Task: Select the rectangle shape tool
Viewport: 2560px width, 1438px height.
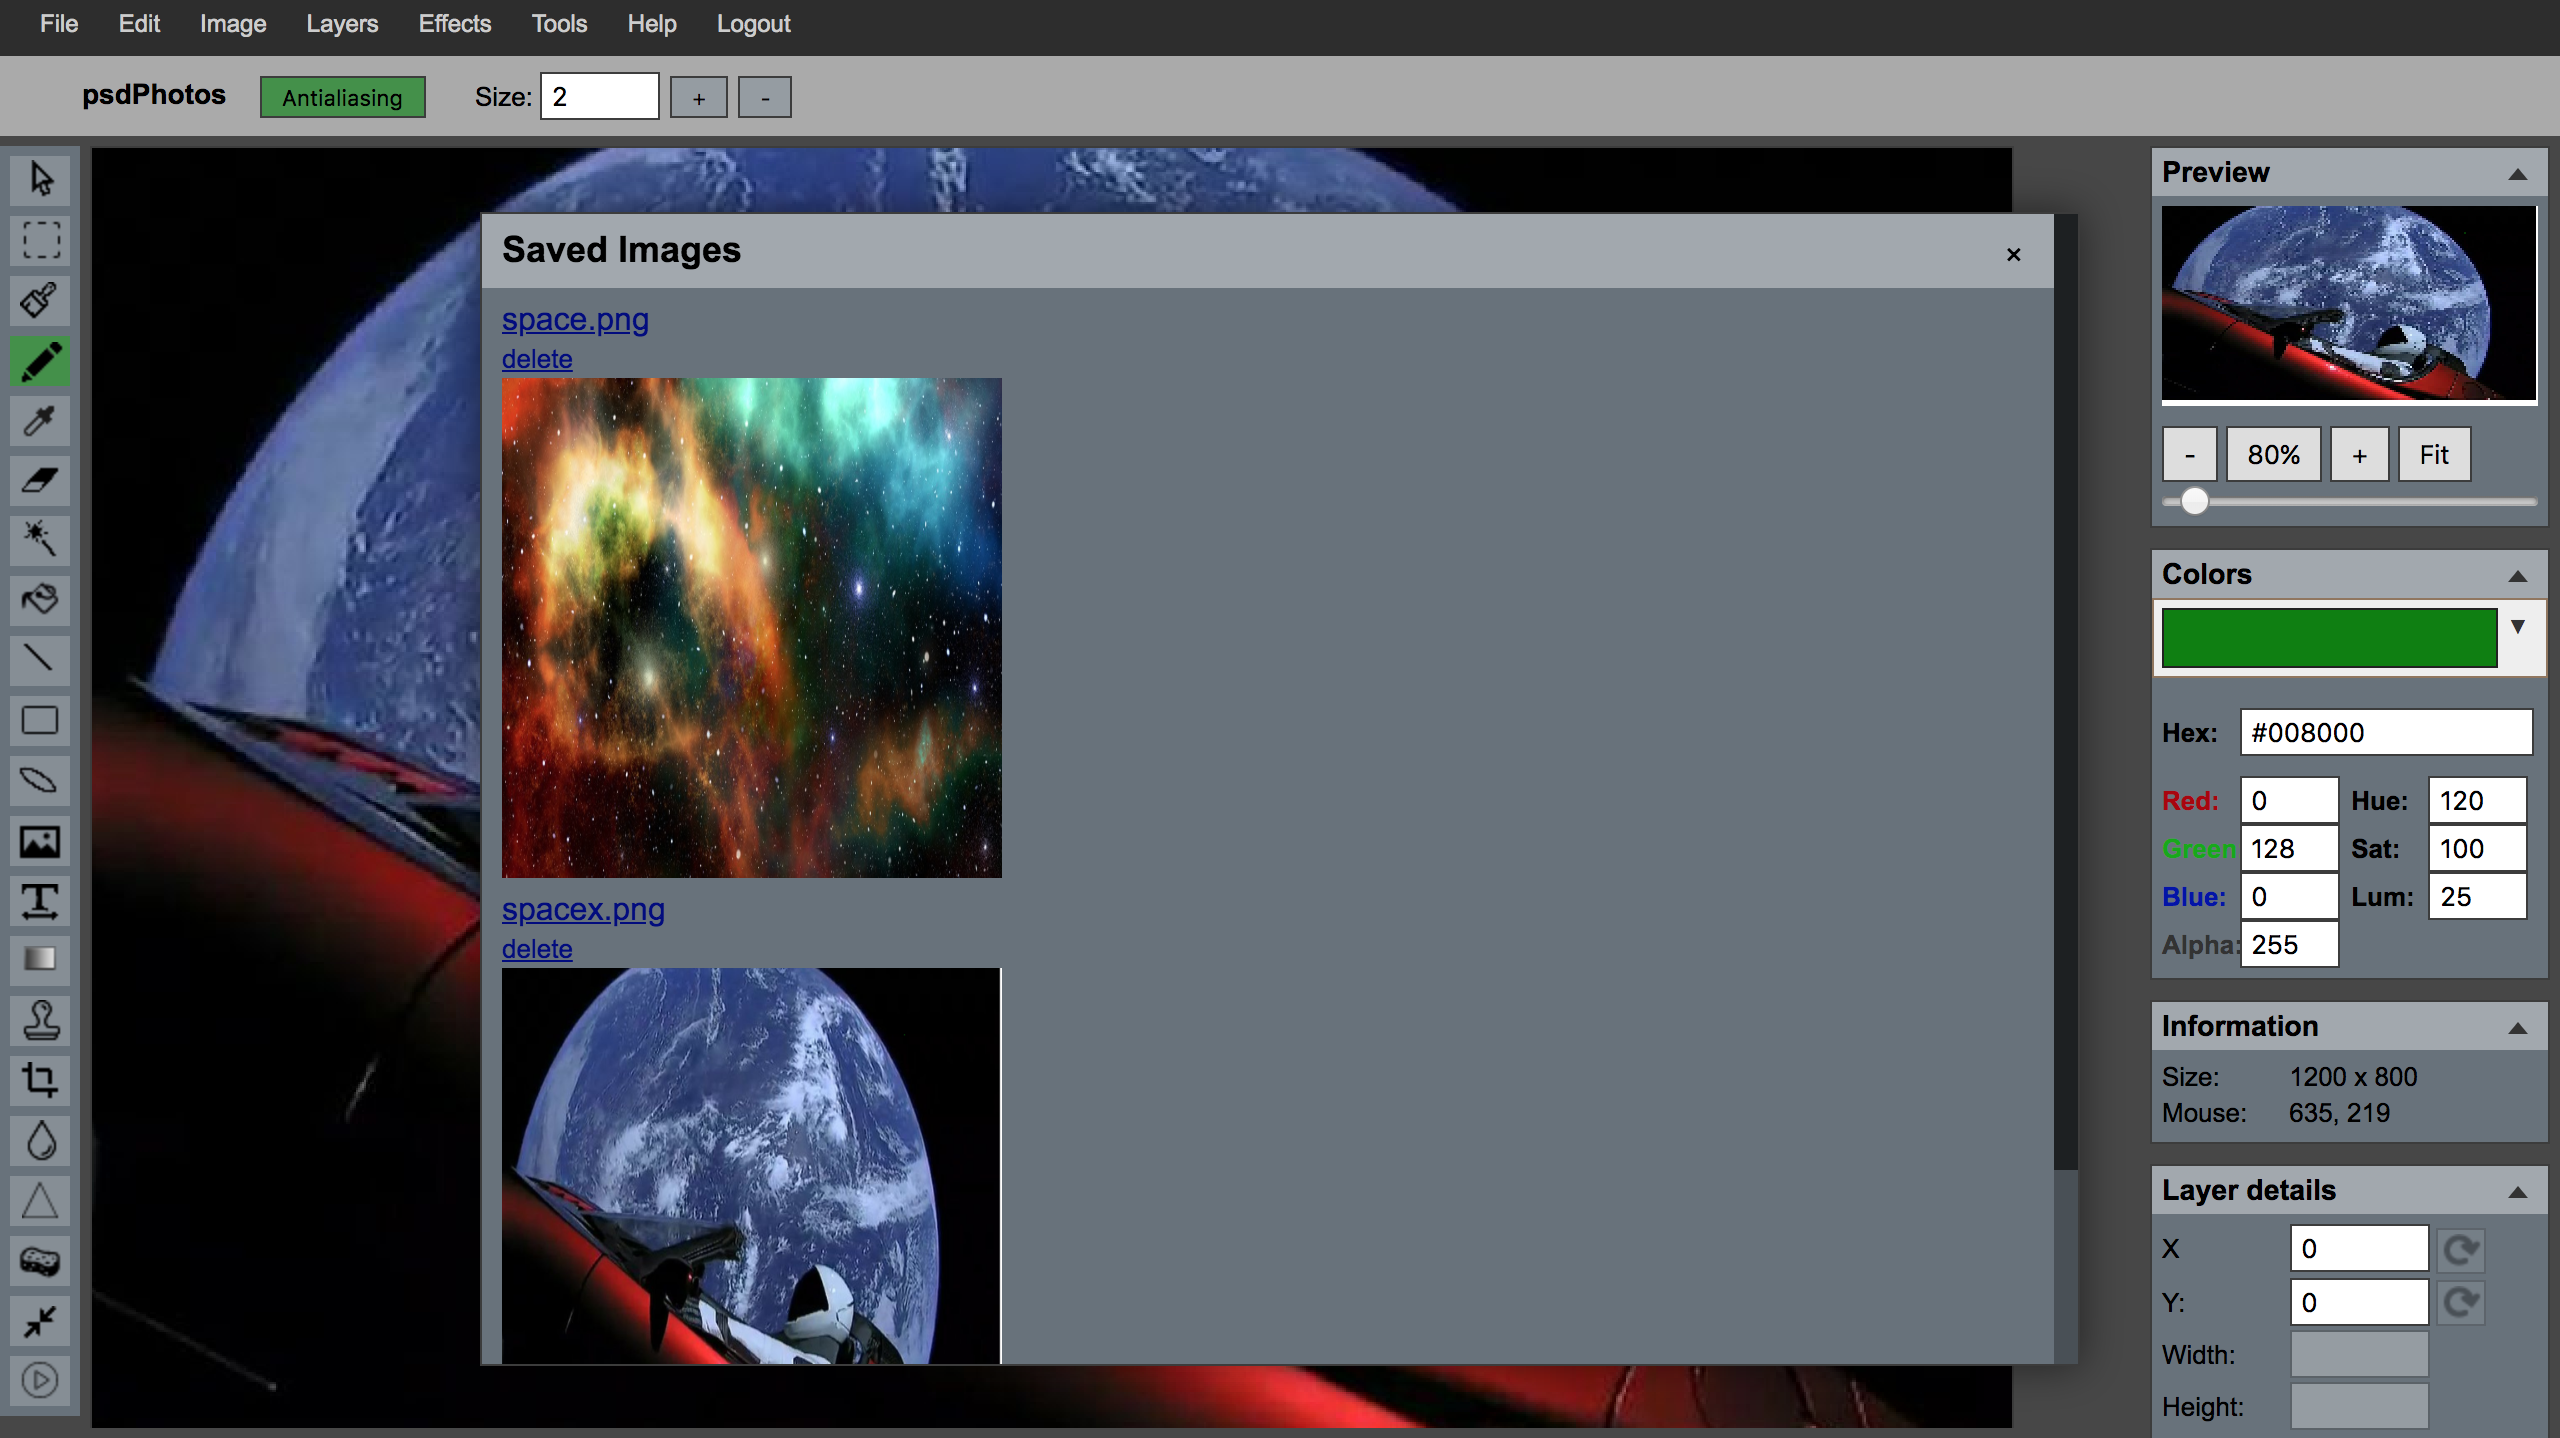Action: pyautogui.click(x=40, y=720)
